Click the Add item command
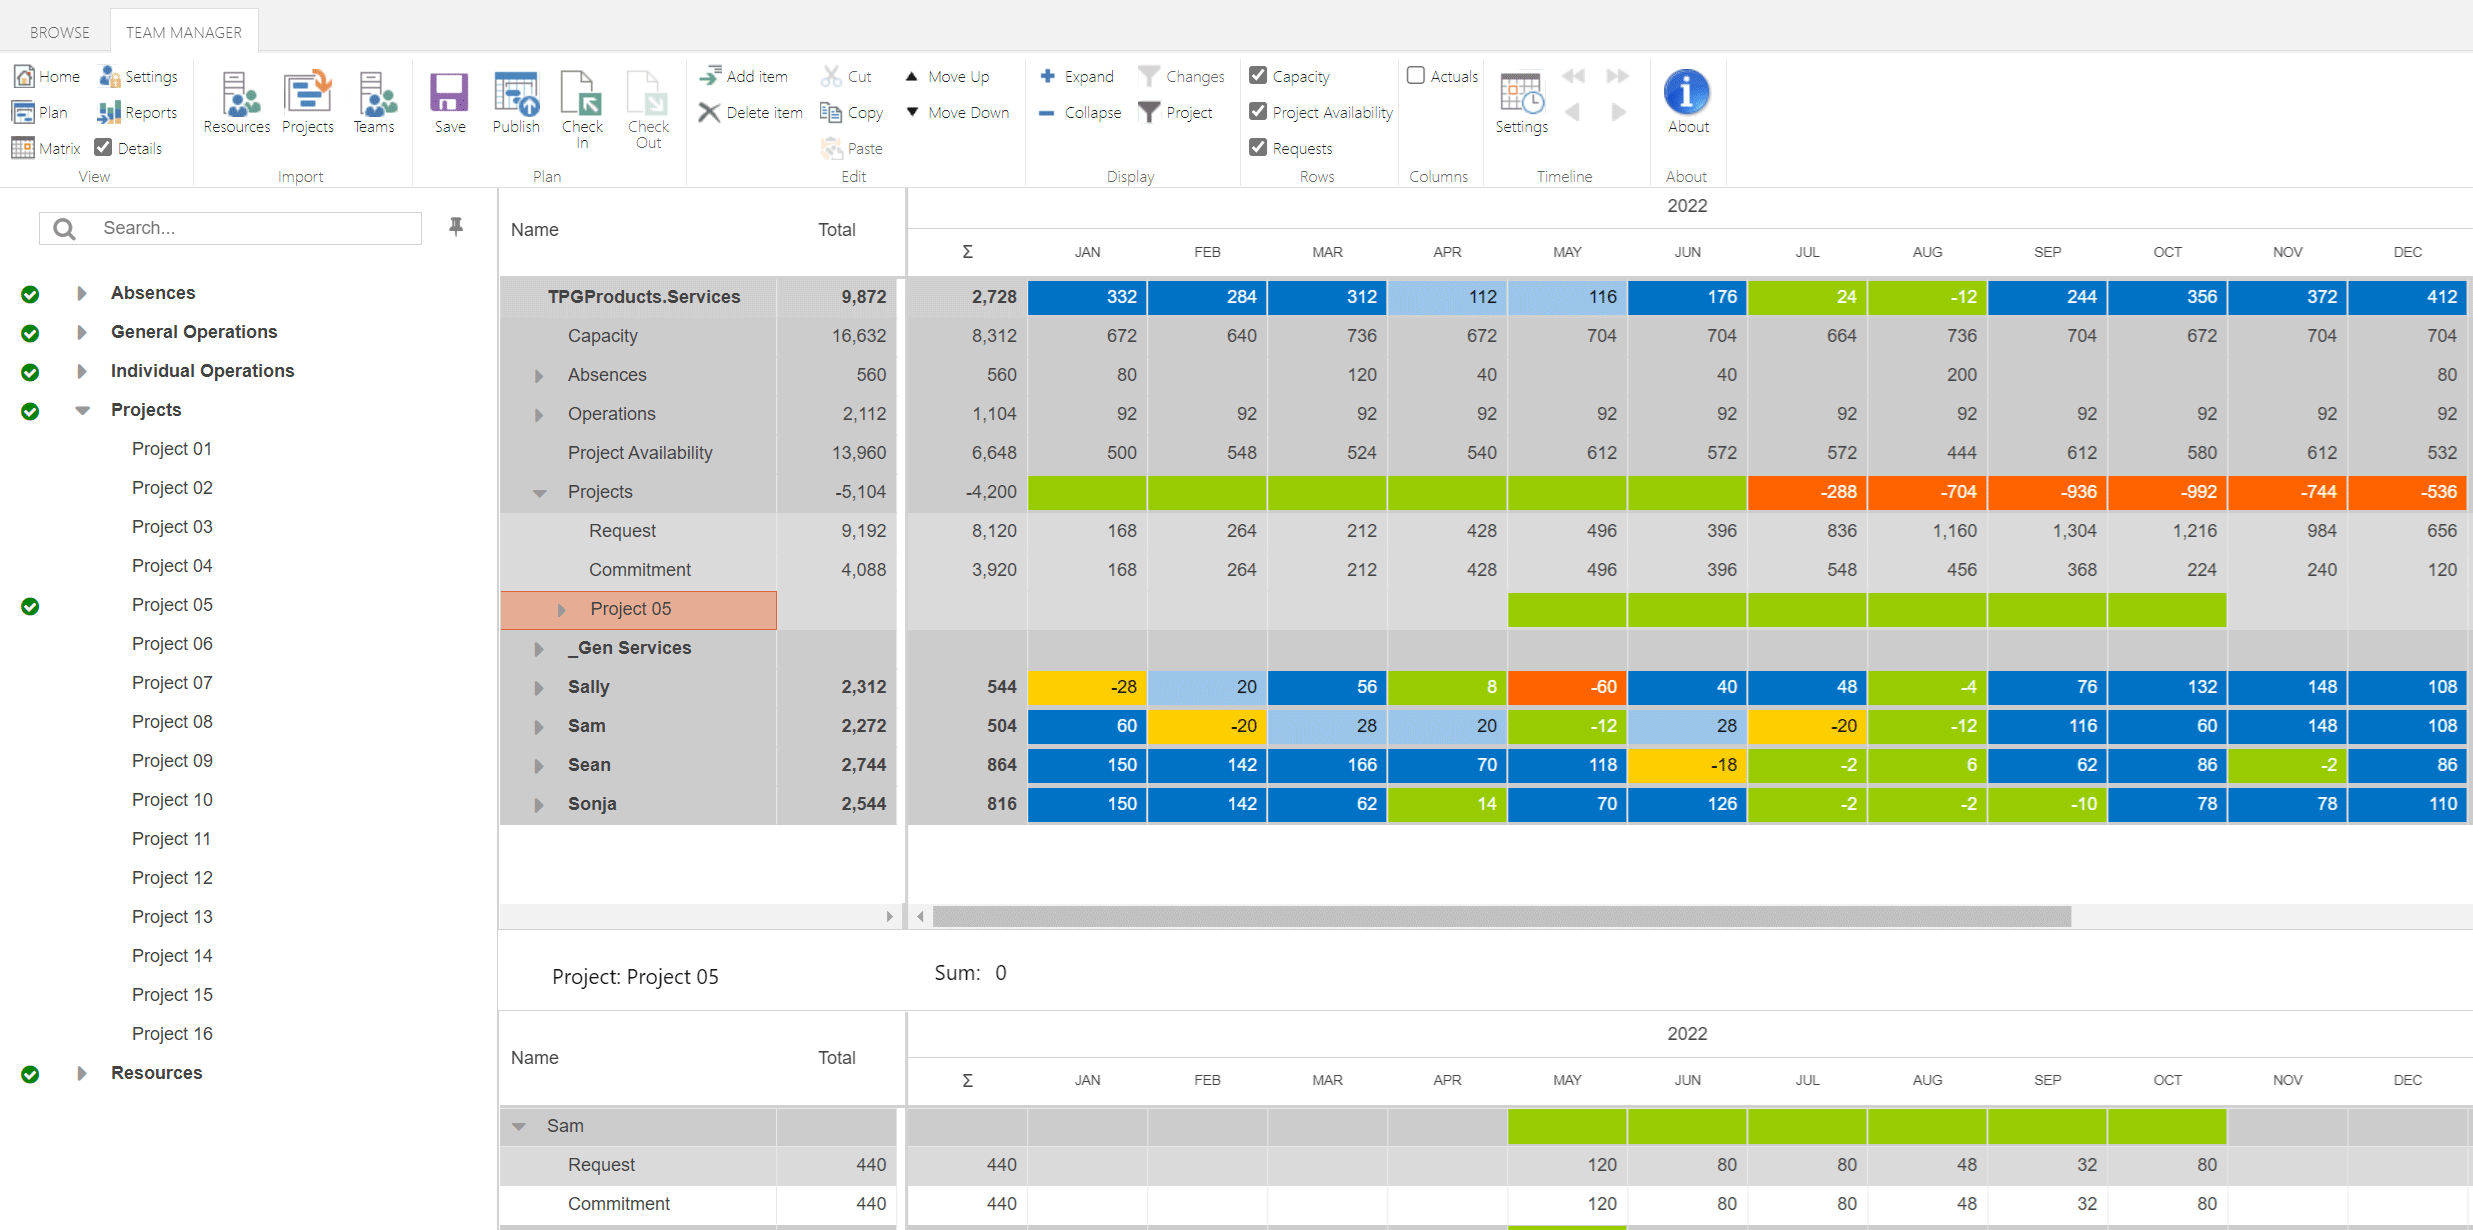 click(745, 75)
